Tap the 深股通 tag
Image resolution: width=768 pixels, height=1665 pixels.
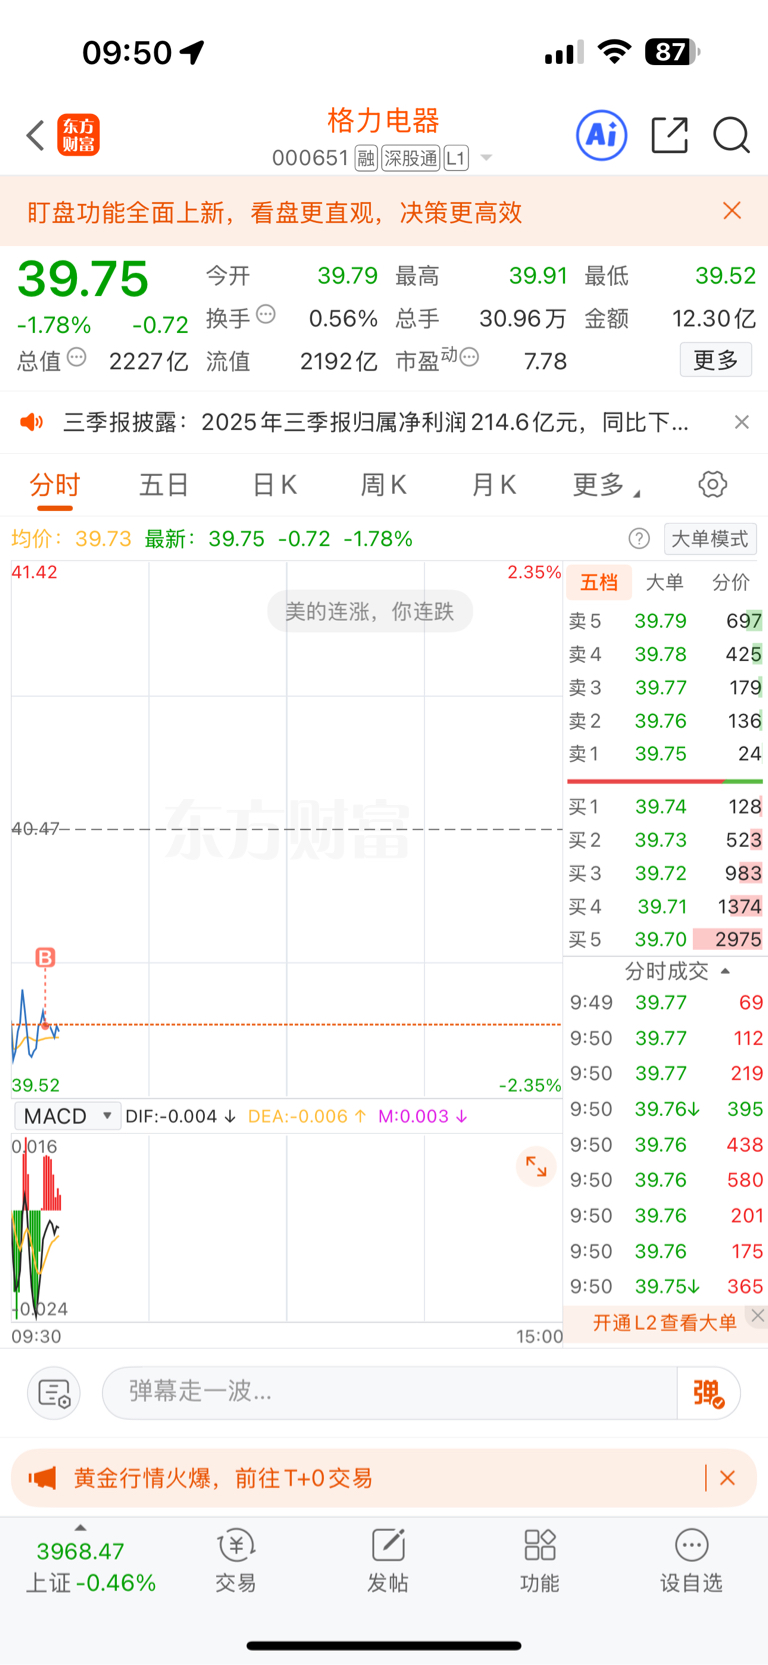pyautogui.click(x=411, y=158)
